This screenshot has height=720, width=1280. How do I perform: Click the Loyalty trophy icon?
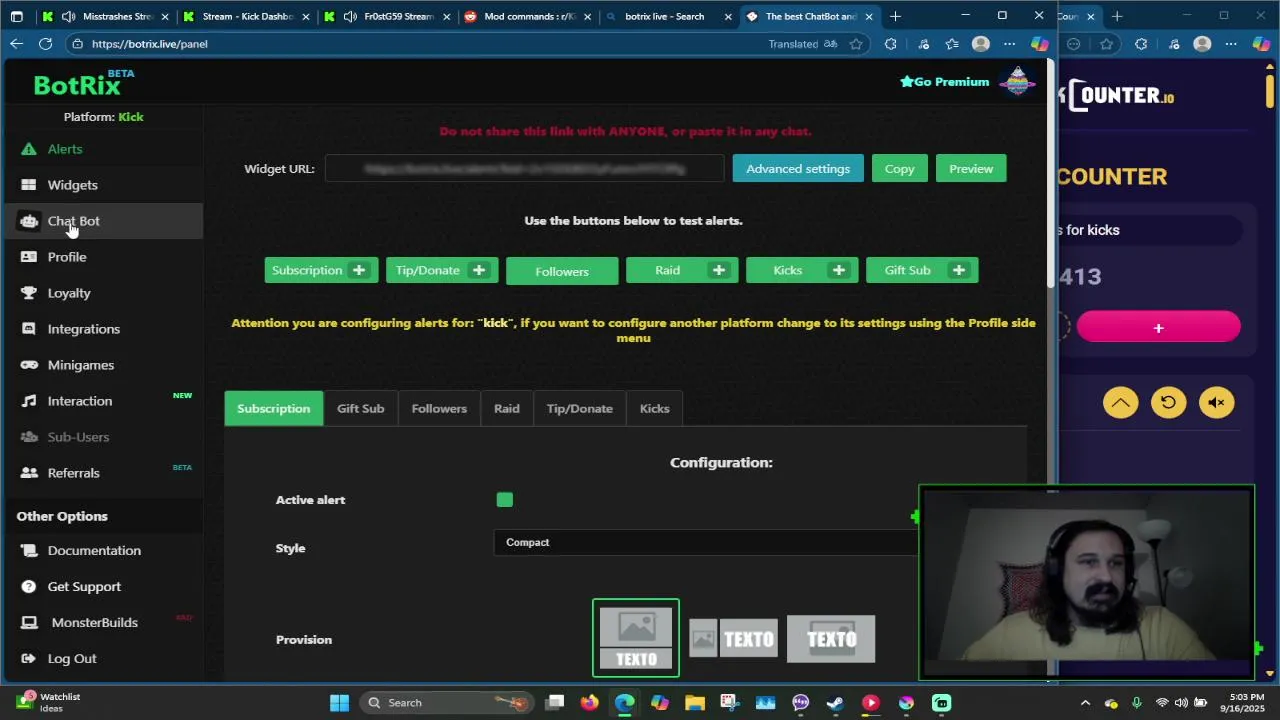click(x=28, y=293)
